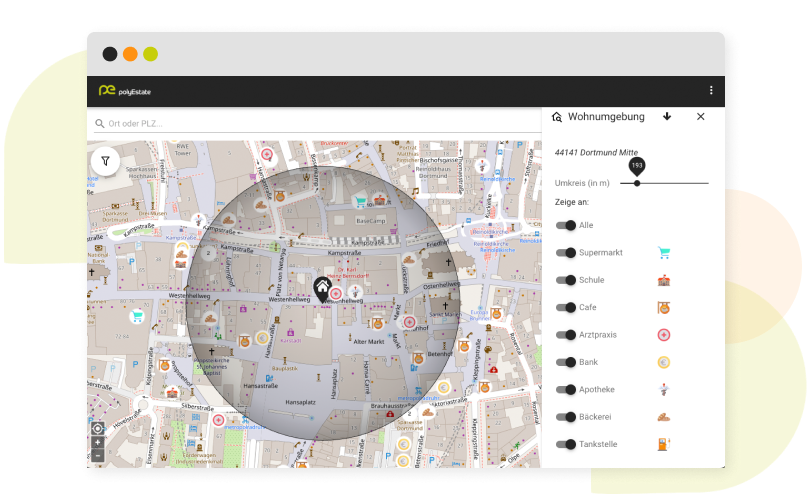Click the map zoom out button
This screenshot has height=500, width=812.
click(x=97, y=455)
